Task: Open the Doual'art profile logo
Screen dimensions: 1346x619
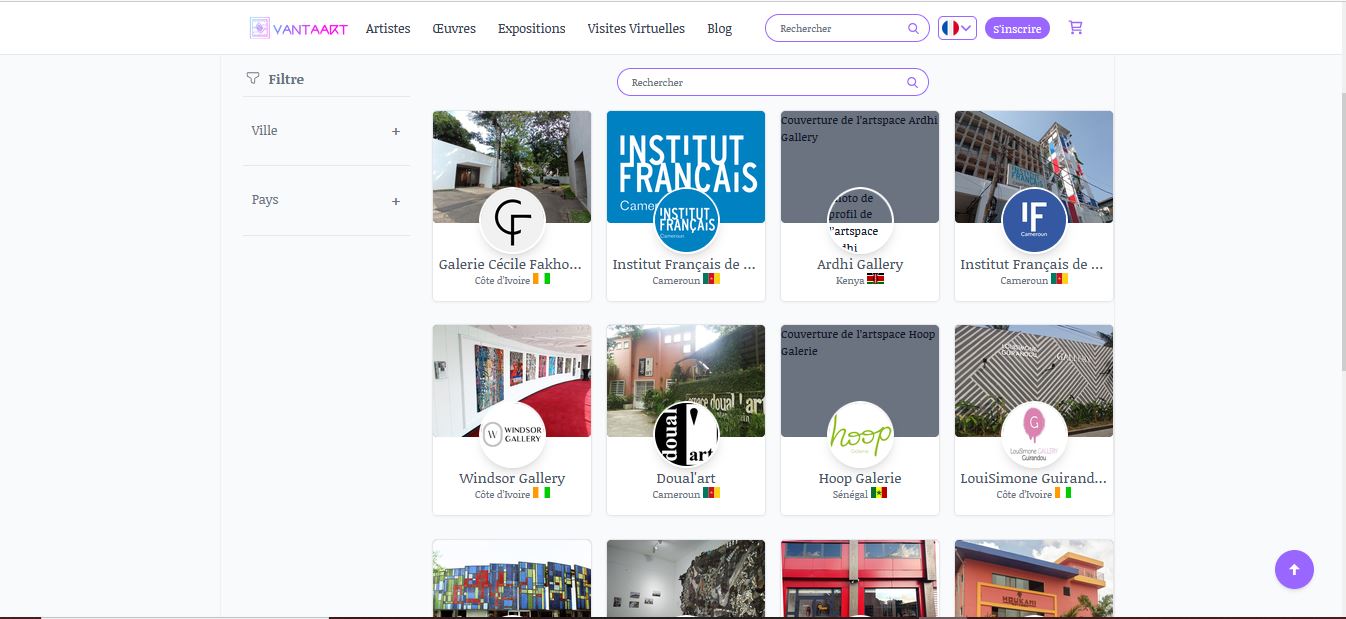Action: (x=686, y=434)
